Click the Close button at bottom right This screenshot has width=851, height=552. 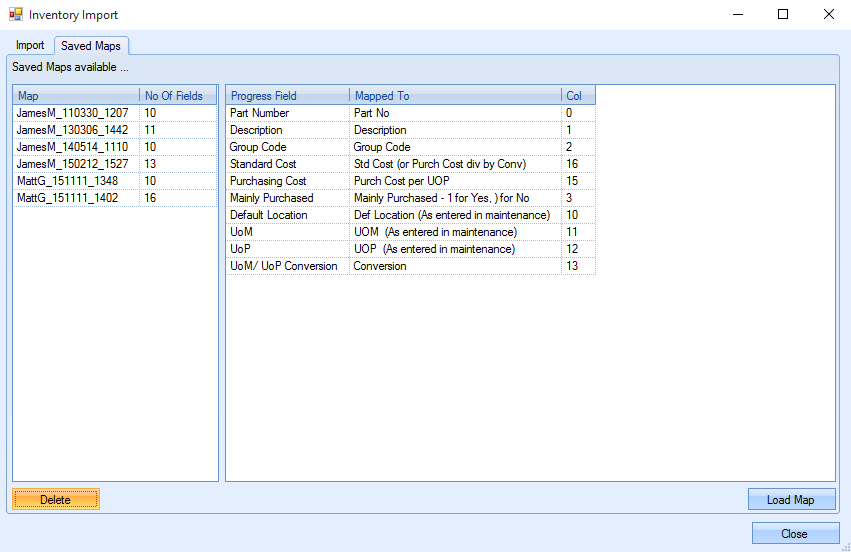[794, 533]
